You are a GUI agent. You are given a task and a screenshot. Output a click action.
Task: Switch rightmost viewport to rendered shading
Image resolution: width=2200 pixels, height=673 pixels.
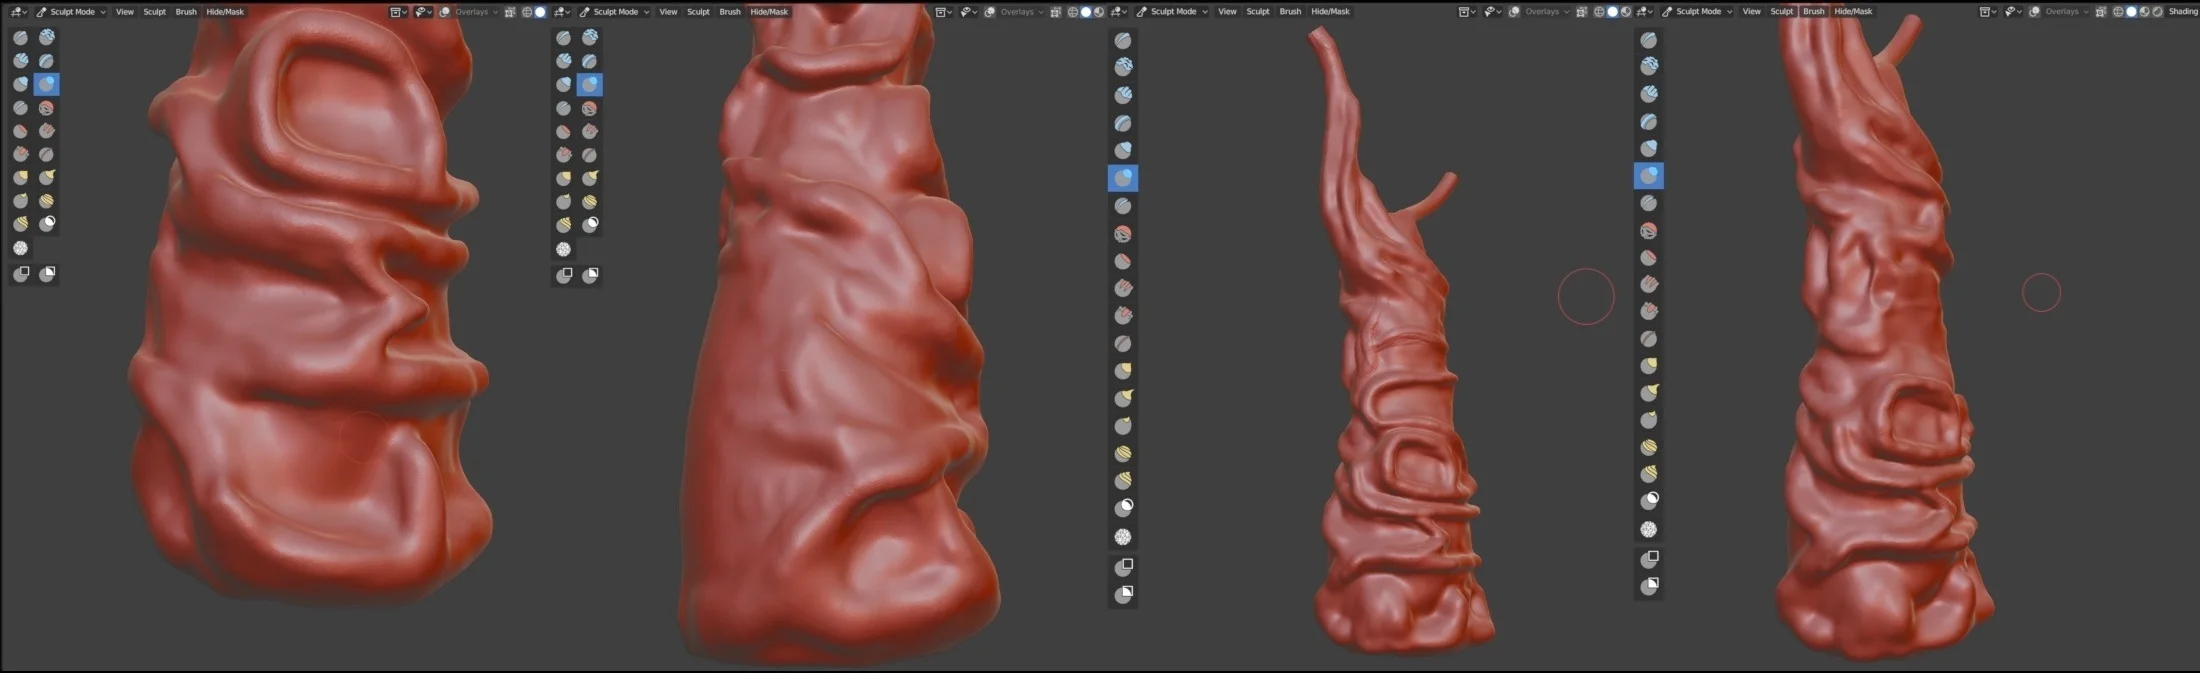(x=2157, y=12)
